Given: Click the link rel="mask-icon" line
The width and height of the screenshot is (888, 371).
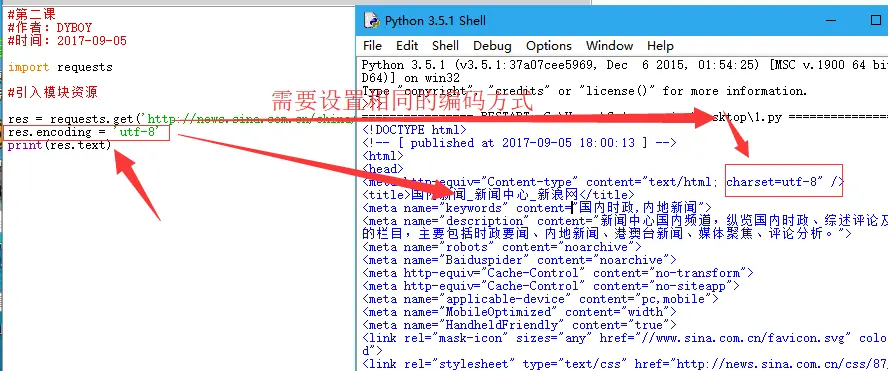Looking at the screenshot, I should click(625, 338).
